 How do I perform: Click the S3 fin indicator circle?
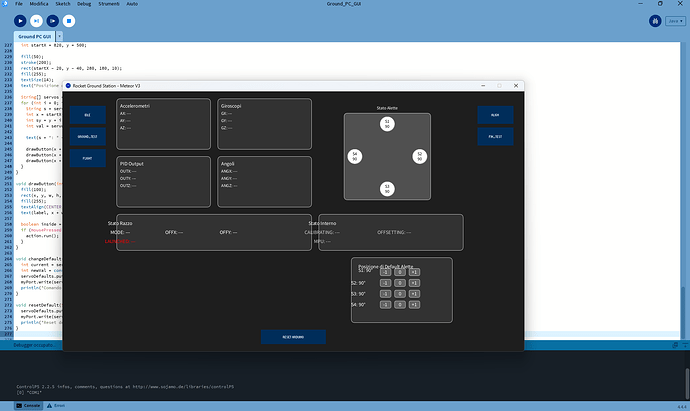pyautogui.click(x=387, y=189)
